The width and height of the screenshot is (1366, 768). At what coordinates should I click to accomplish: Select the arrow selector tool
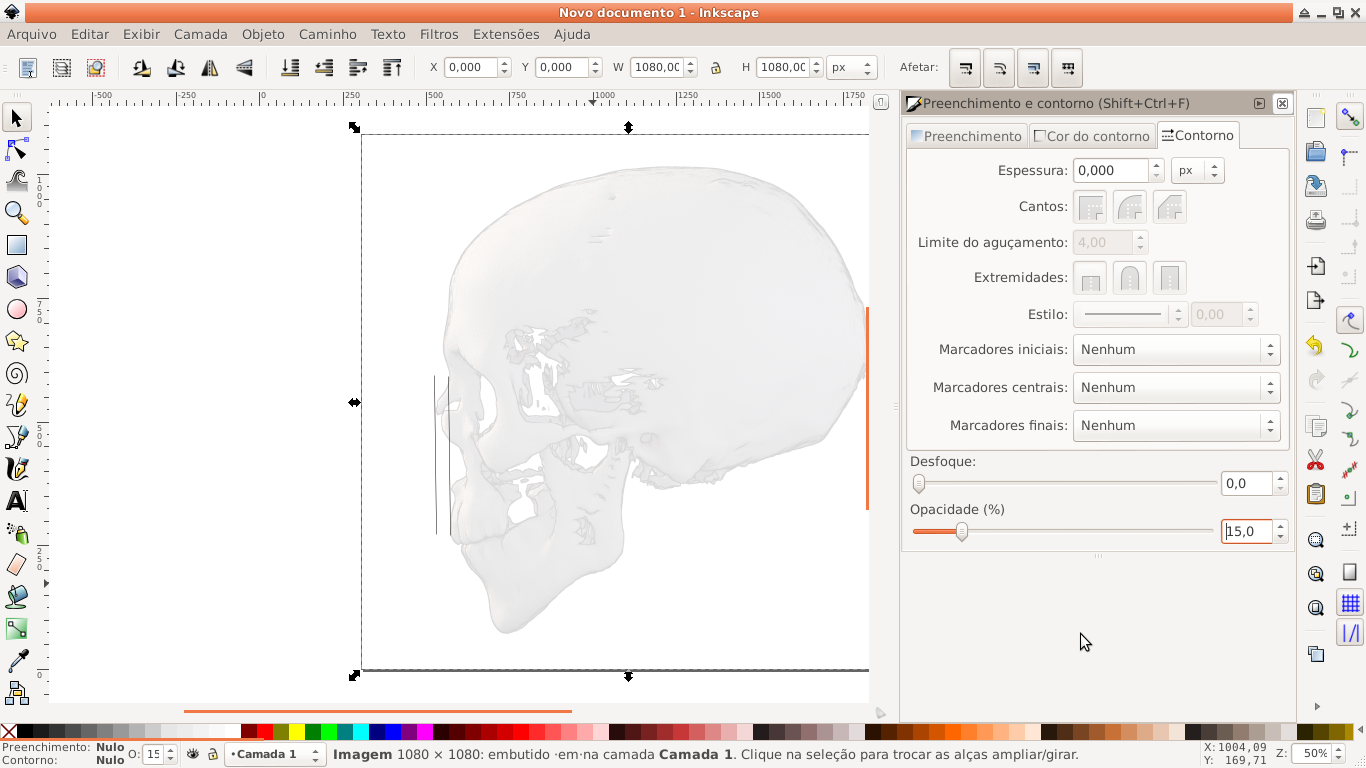(16, 118)
